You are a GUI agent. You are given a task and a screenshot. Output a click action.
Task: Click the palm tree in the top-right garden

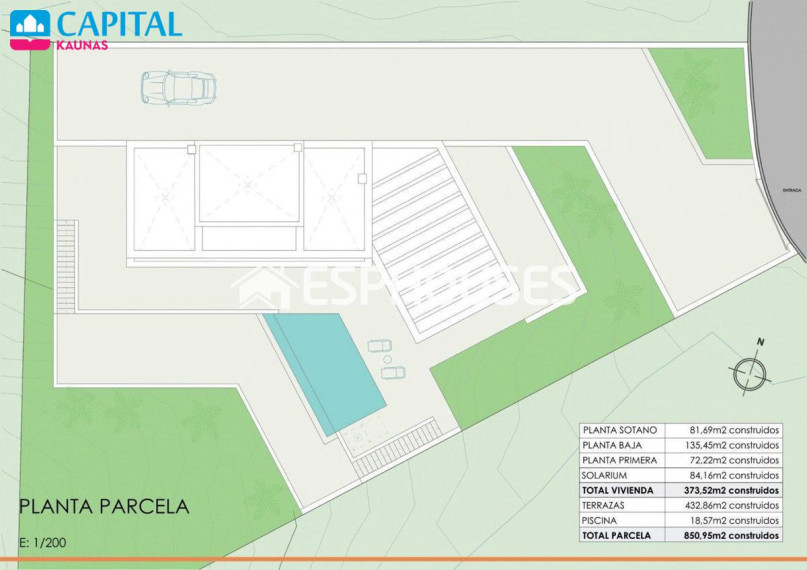696,83
